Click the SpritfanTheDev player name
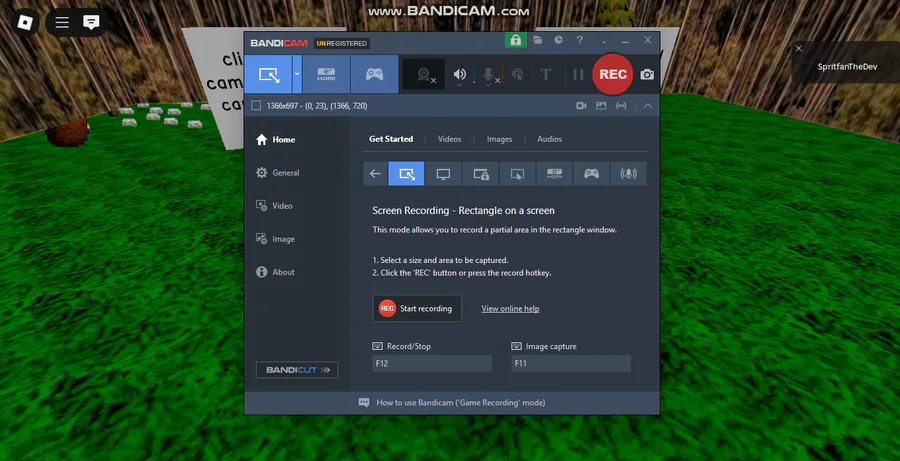The height and width of the screenshot is (461, 900). (847, 67)
